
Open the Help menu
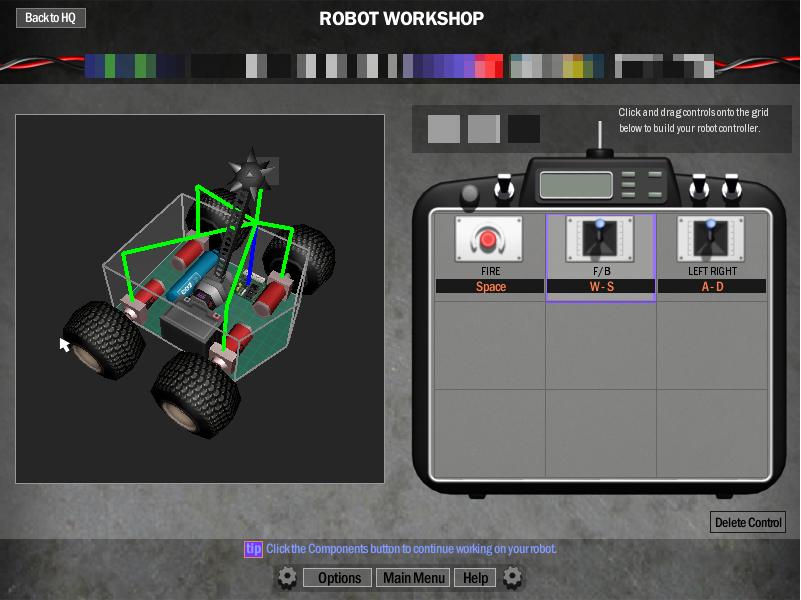click(x=475, y=578)
